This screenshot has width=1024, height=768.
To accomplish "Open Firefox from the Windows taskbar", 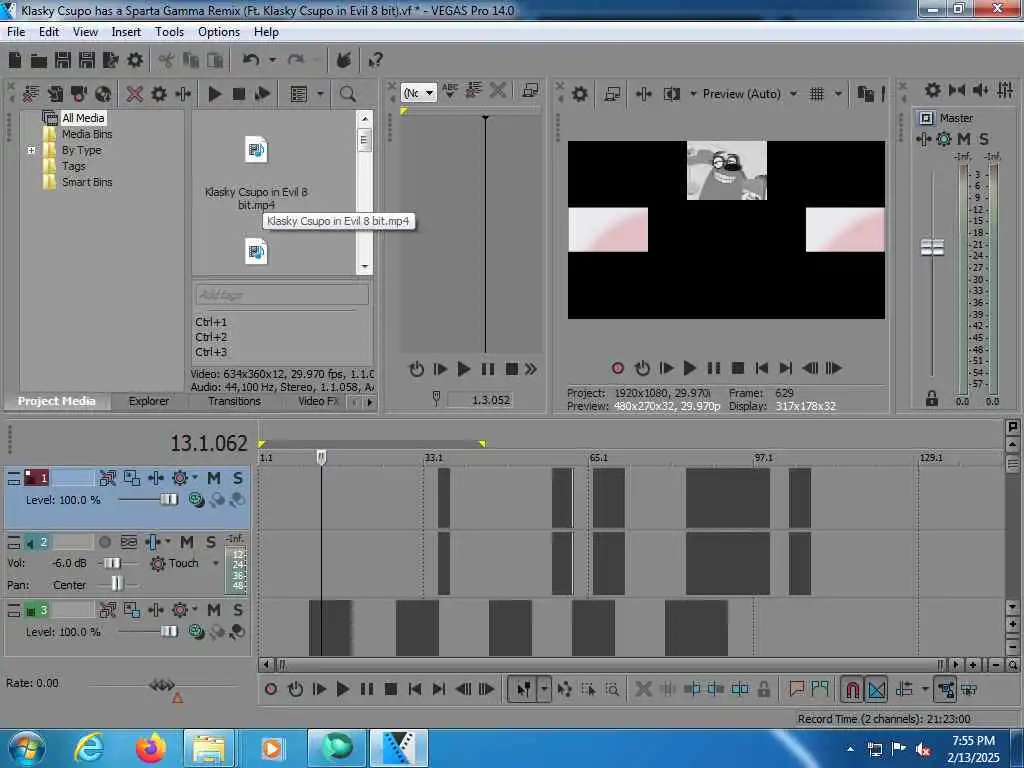I will tap(150, 748).
